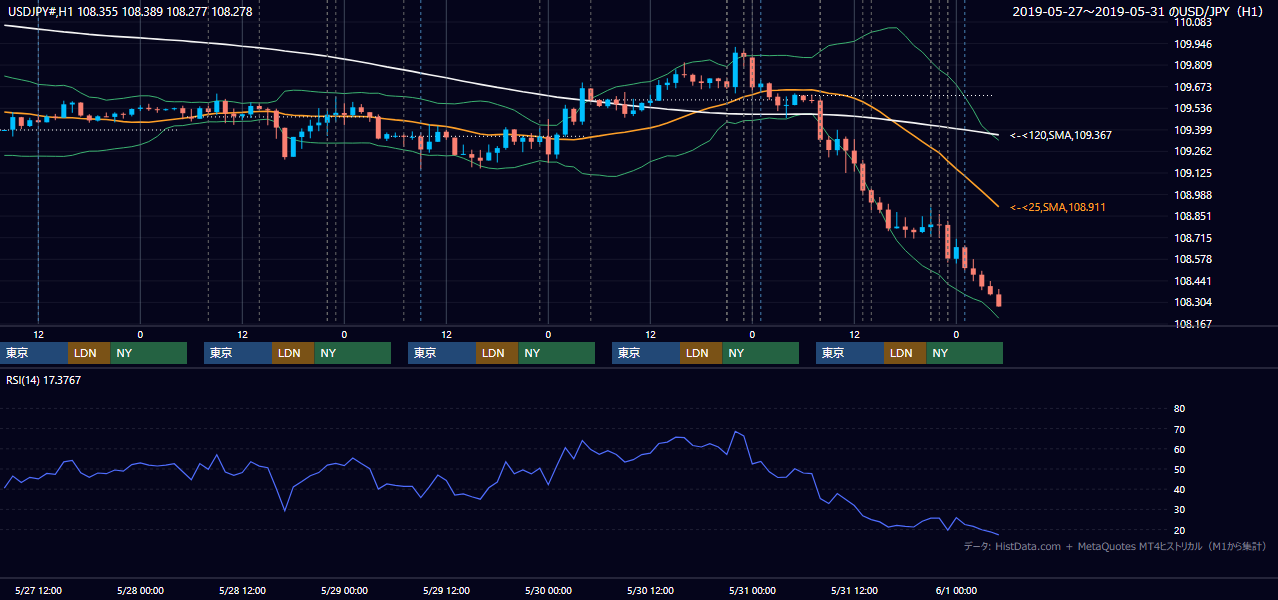The width and height of the screenshot is (1278, 600).
Task: Select the RSI(14) 17.3767 indicator label
Action: [x=43, y=379]
